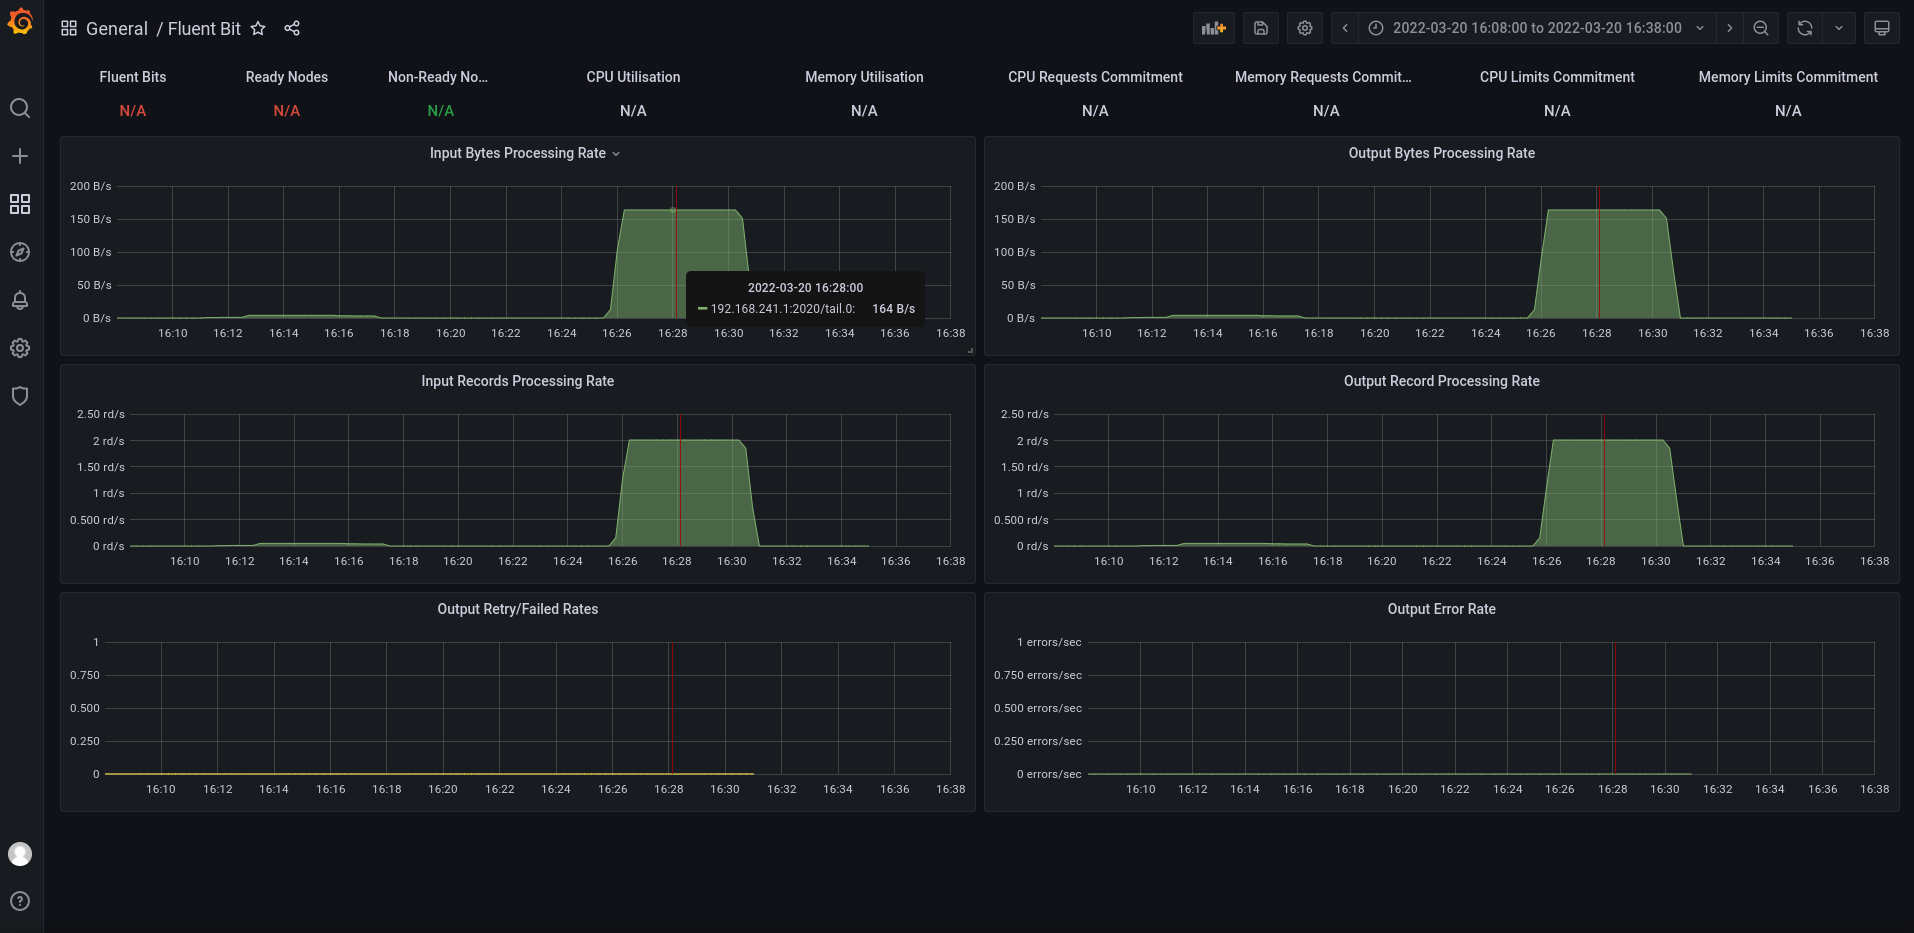Click the CPU Utilisation stat title
Image resolution: width=1914 pixels, height=933 pixels.
[633, 77]
